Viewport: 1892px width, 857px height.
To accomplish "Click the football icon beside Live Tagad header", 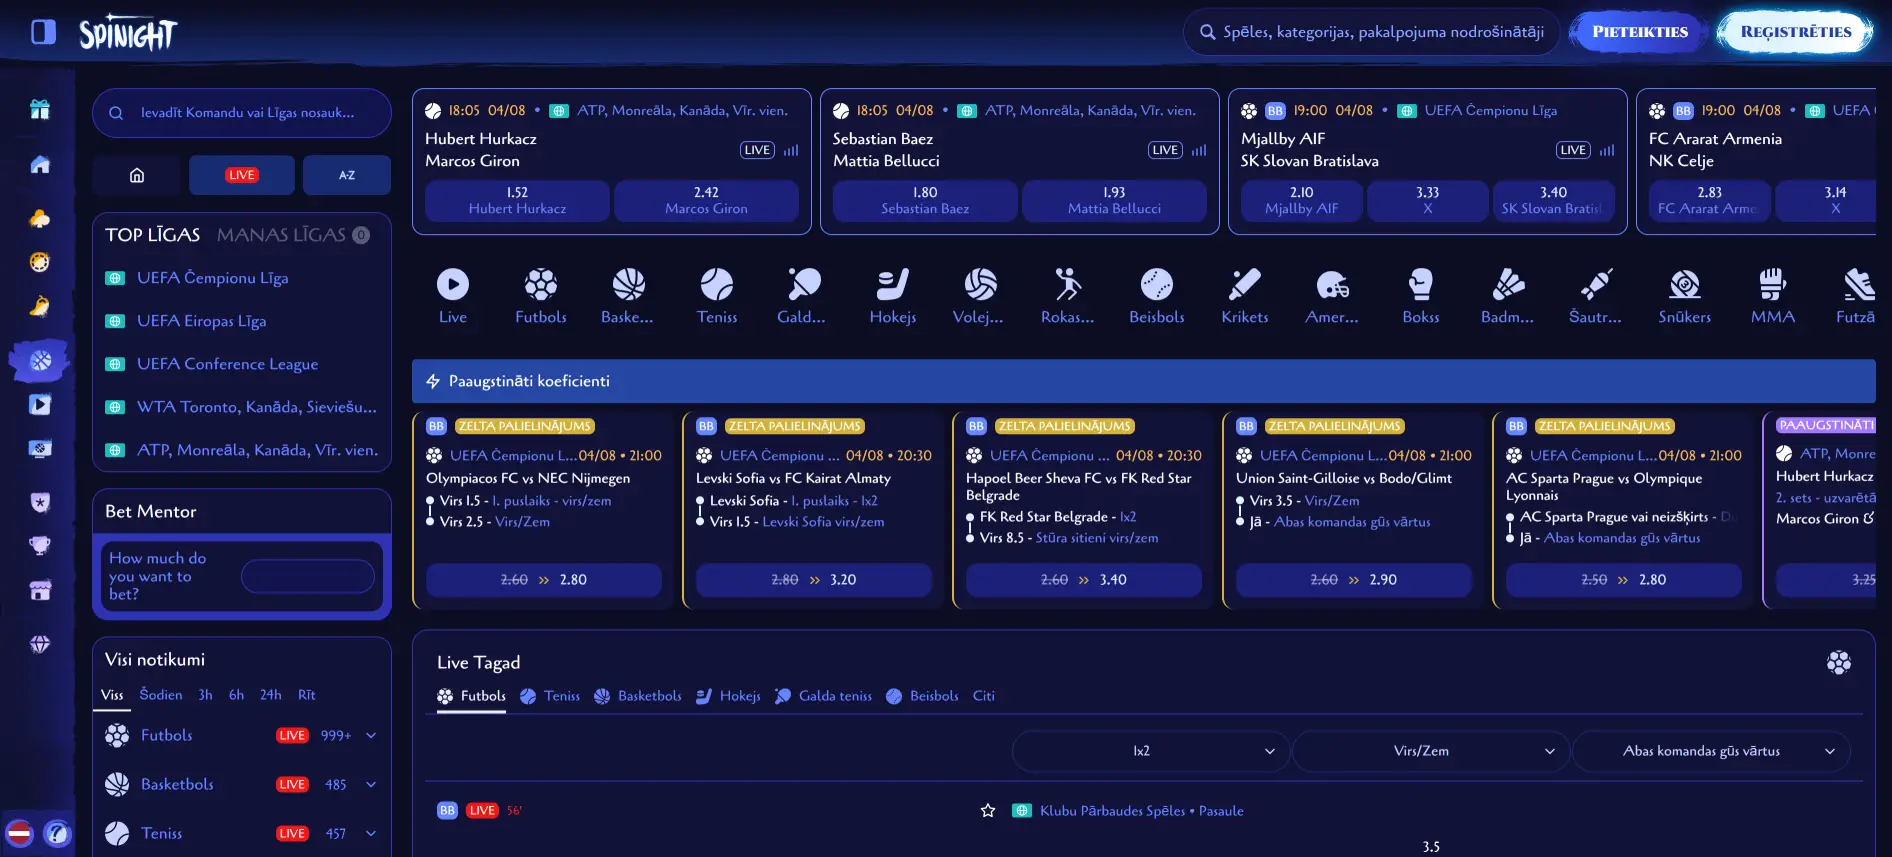I will 1839,662.
